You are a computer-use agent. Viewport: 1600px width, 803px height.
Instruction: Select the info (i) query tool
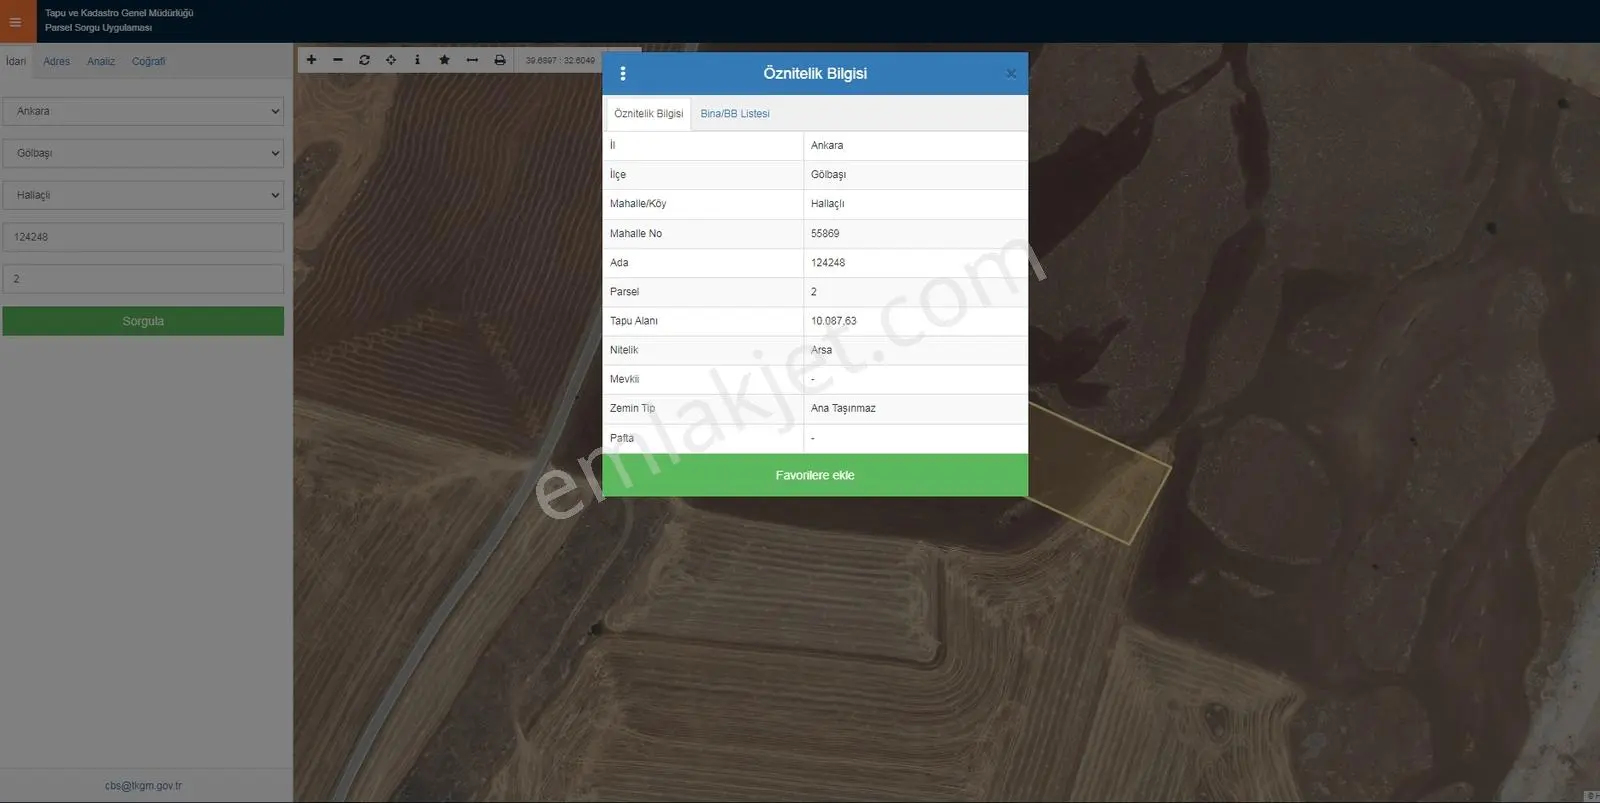pos(417,60)
